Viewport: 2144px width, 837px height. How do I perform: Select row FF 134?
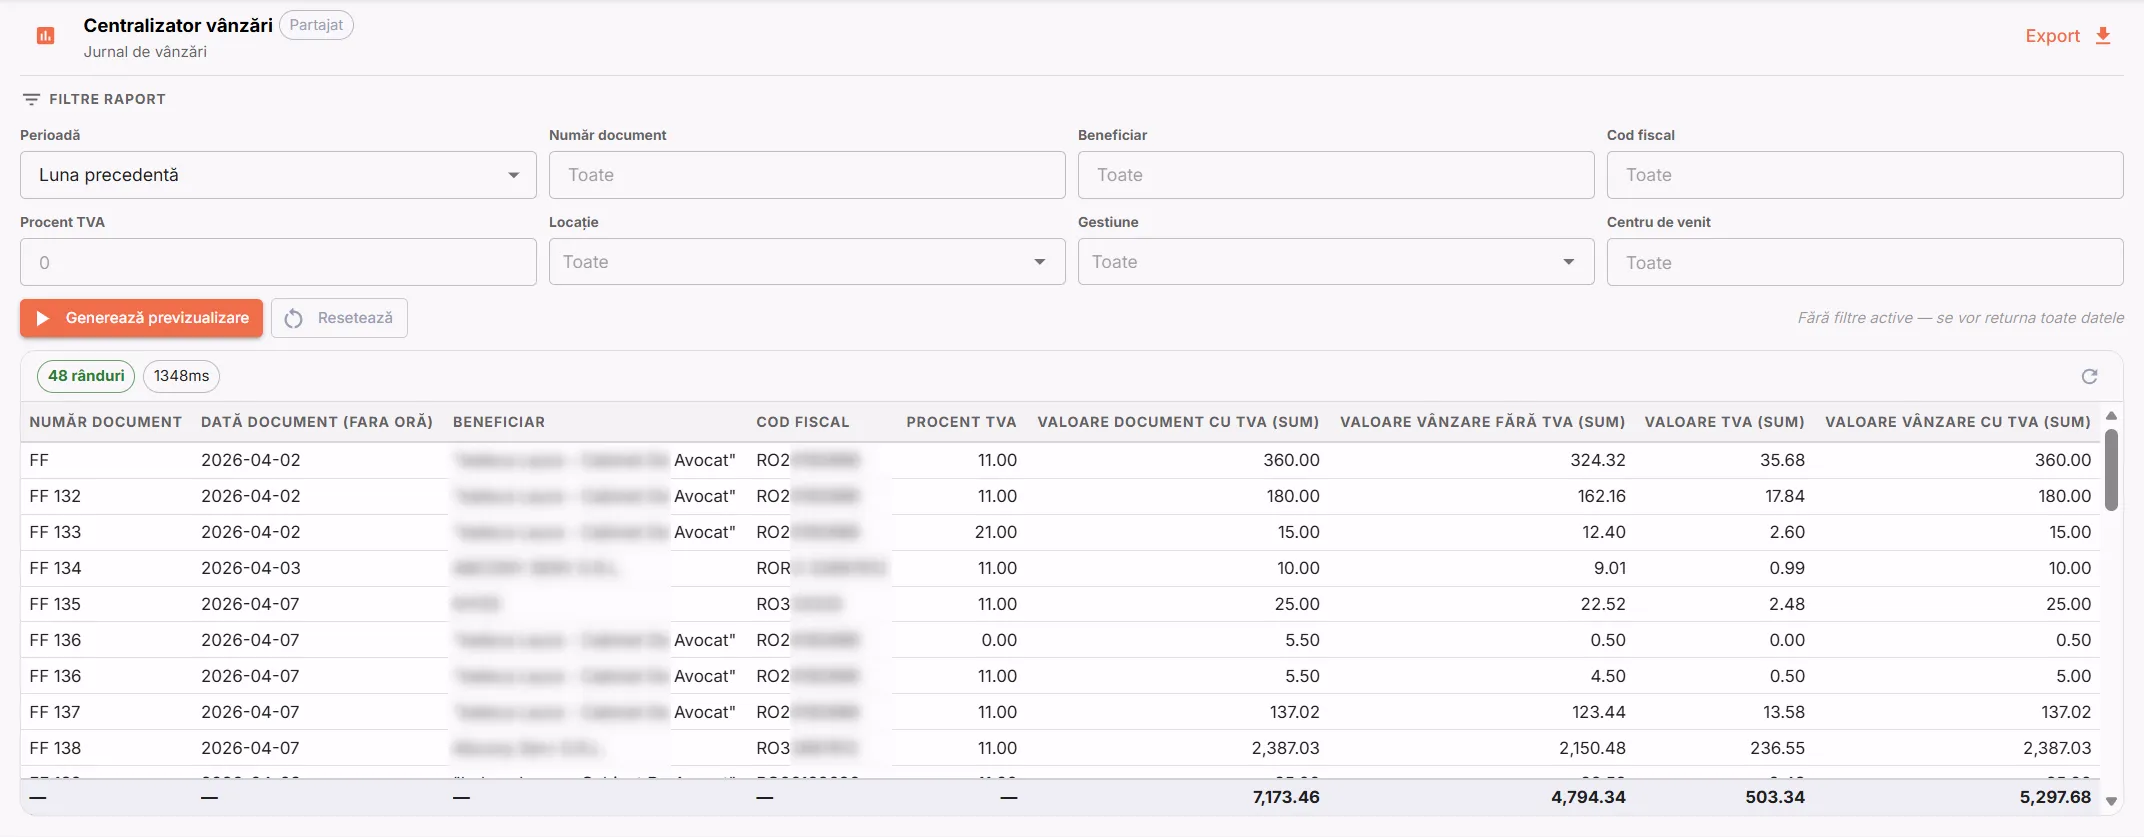[x=1060, y=568]
